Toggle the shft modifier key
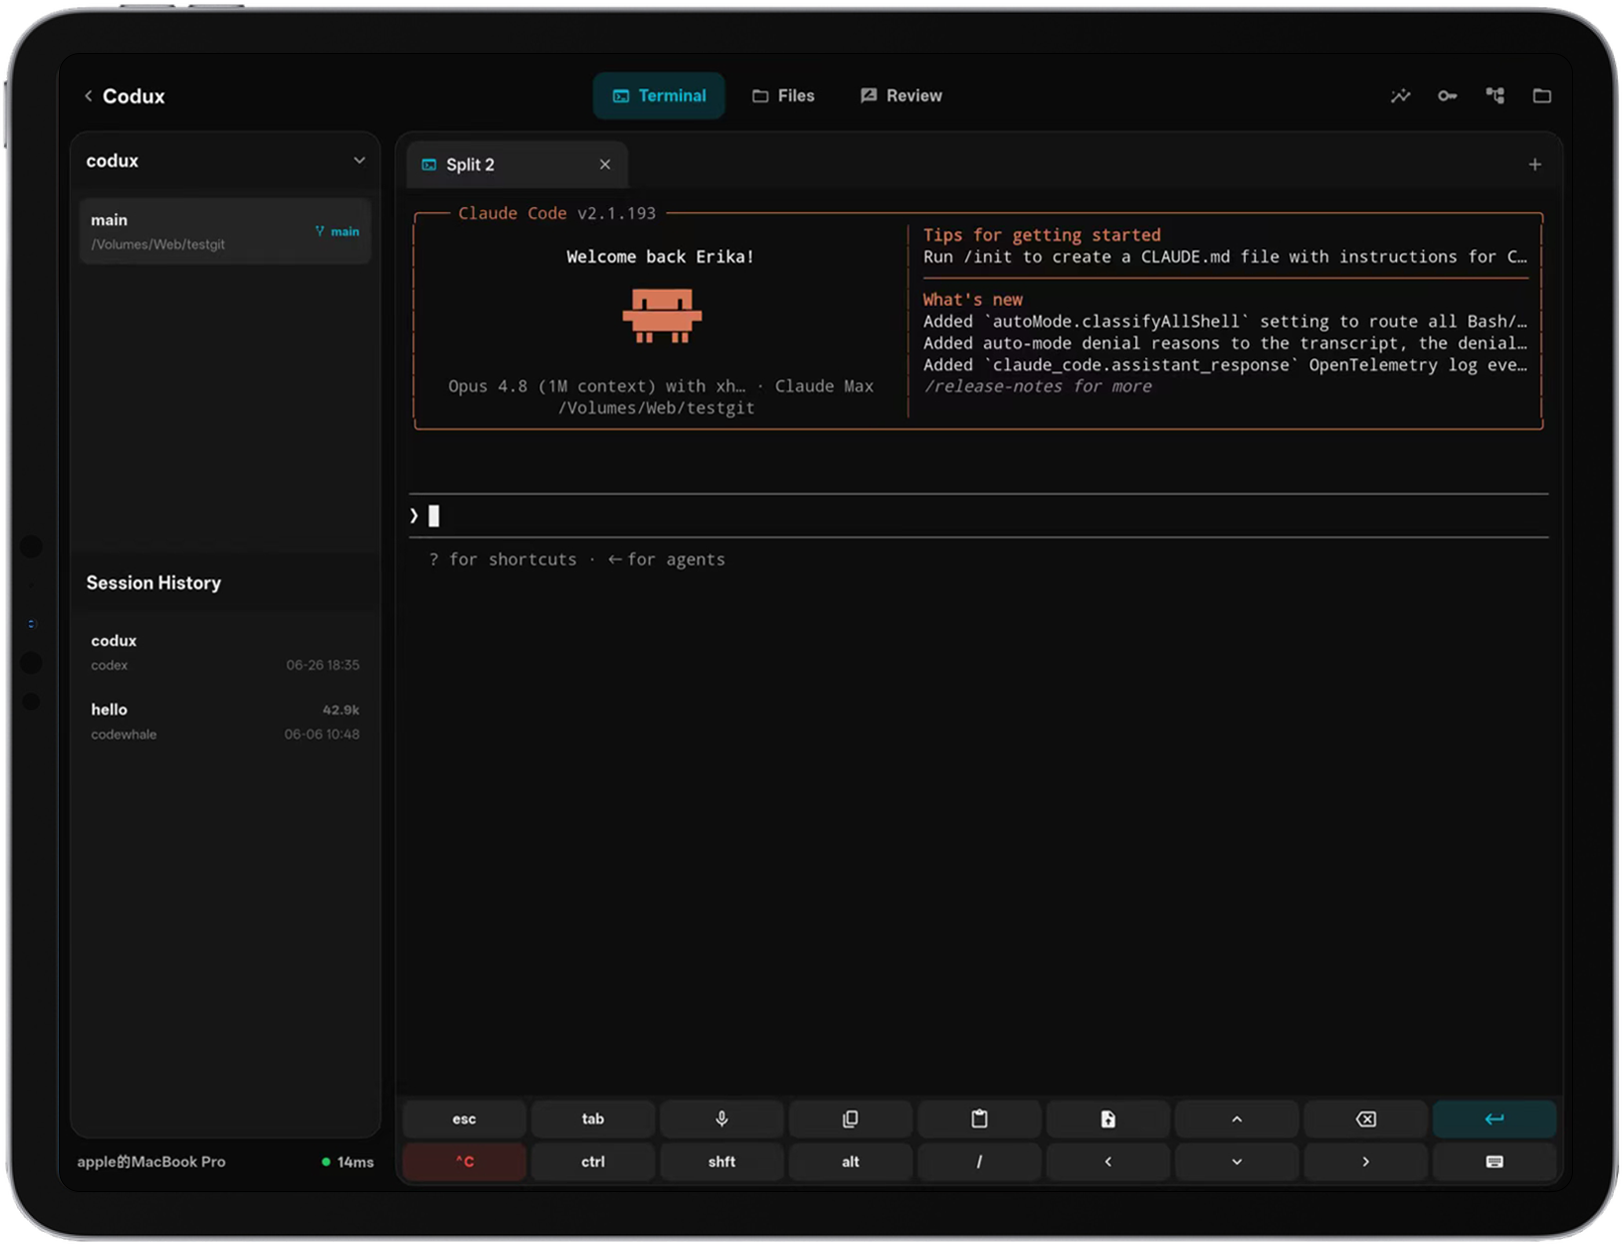 pyautogui.click(x=722, y=1162)
